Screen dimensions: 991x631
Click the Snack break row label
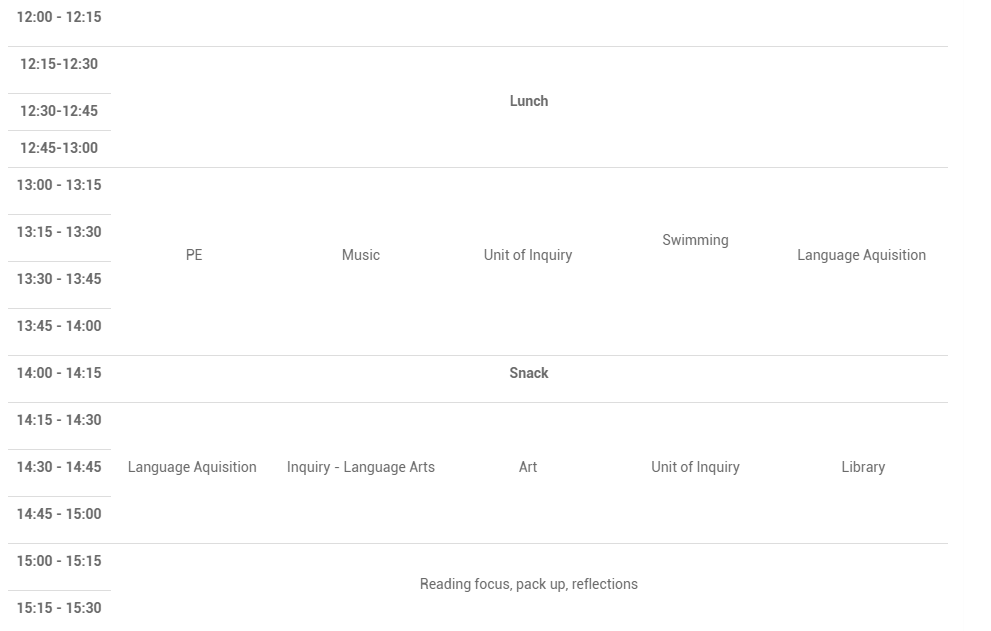(528, 373)
